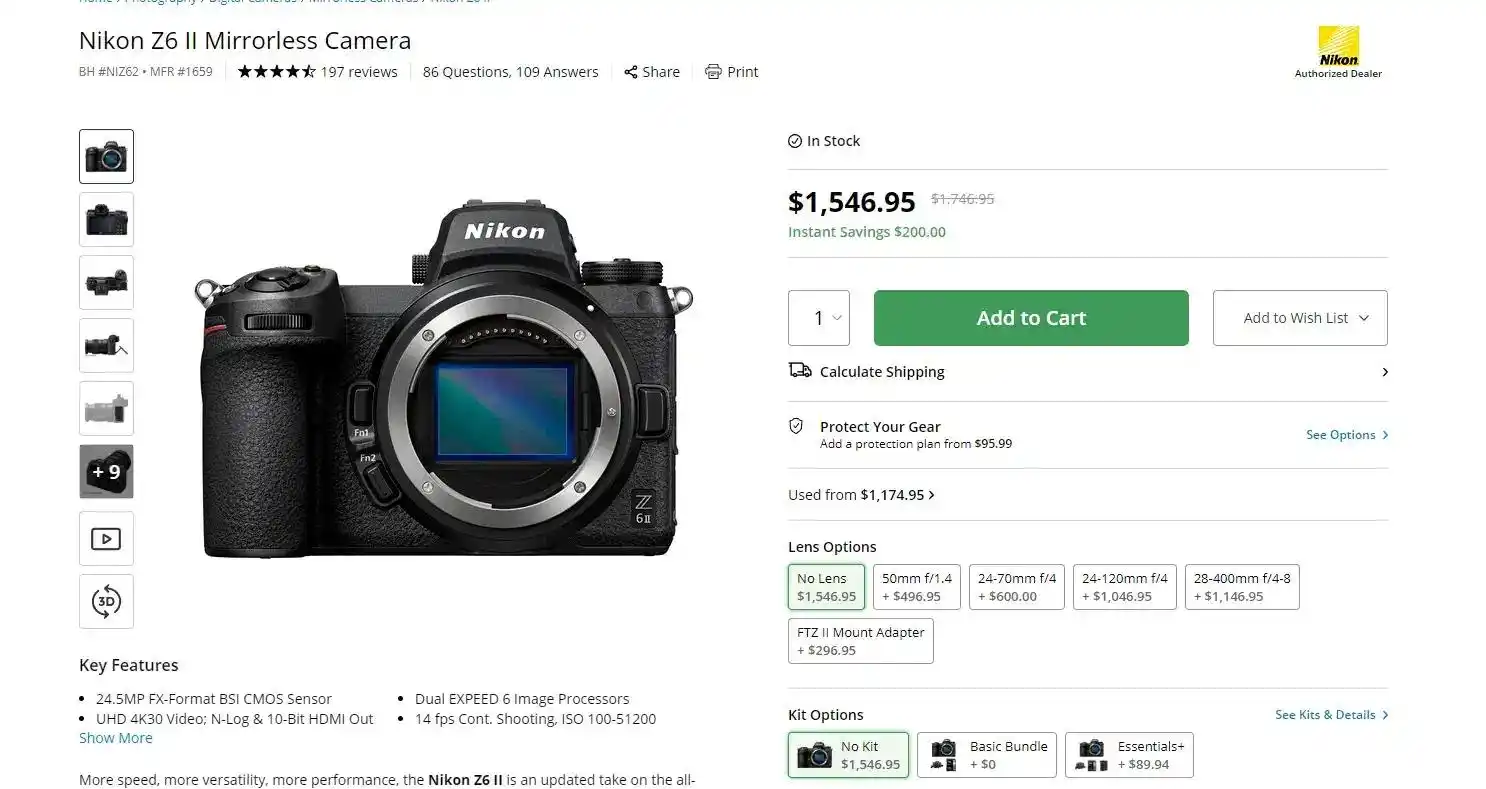Open the 86 Questions, 109 Answers link

510,72
